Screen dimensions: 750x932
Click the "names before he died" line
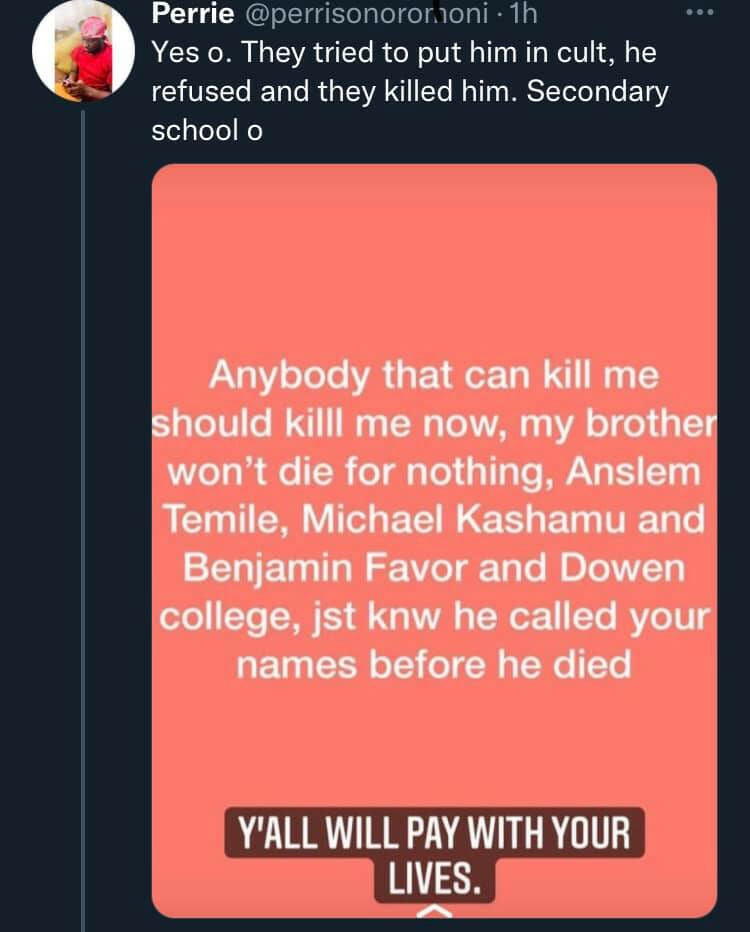[x=434, y=663]
